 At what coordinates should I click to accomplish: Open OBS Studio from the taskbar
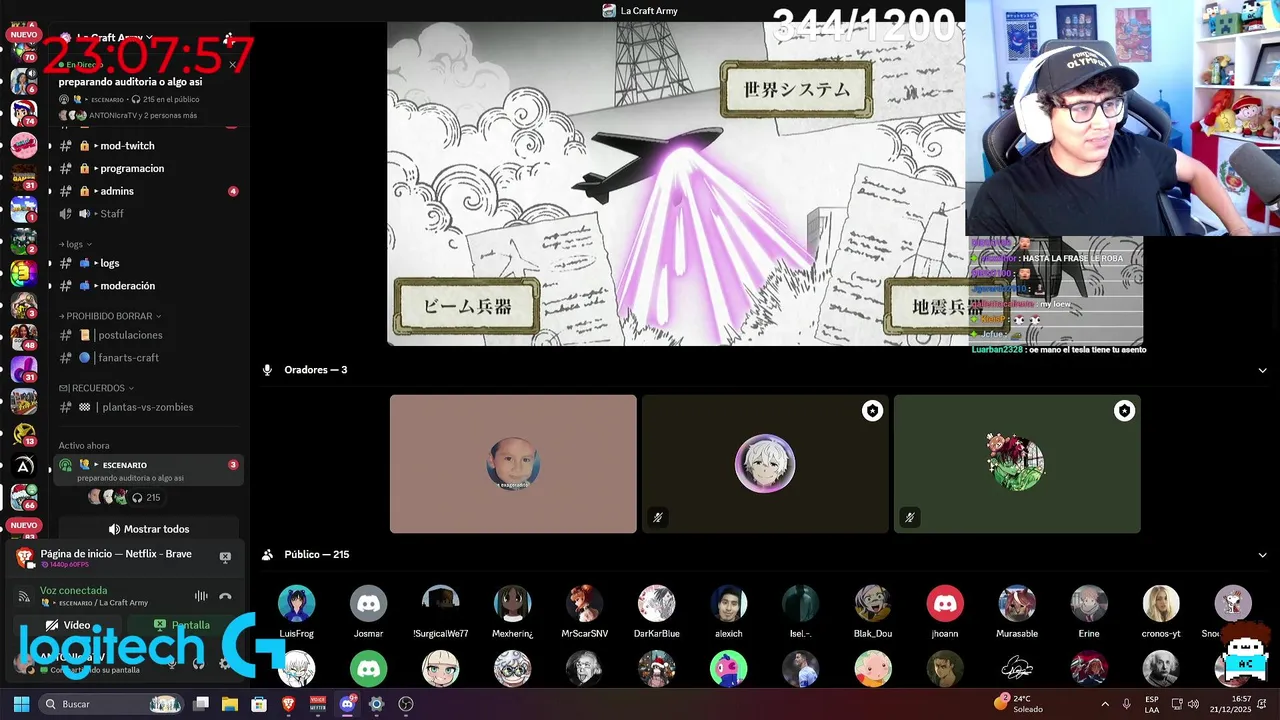pyautogui.click(x=406, y=704)
